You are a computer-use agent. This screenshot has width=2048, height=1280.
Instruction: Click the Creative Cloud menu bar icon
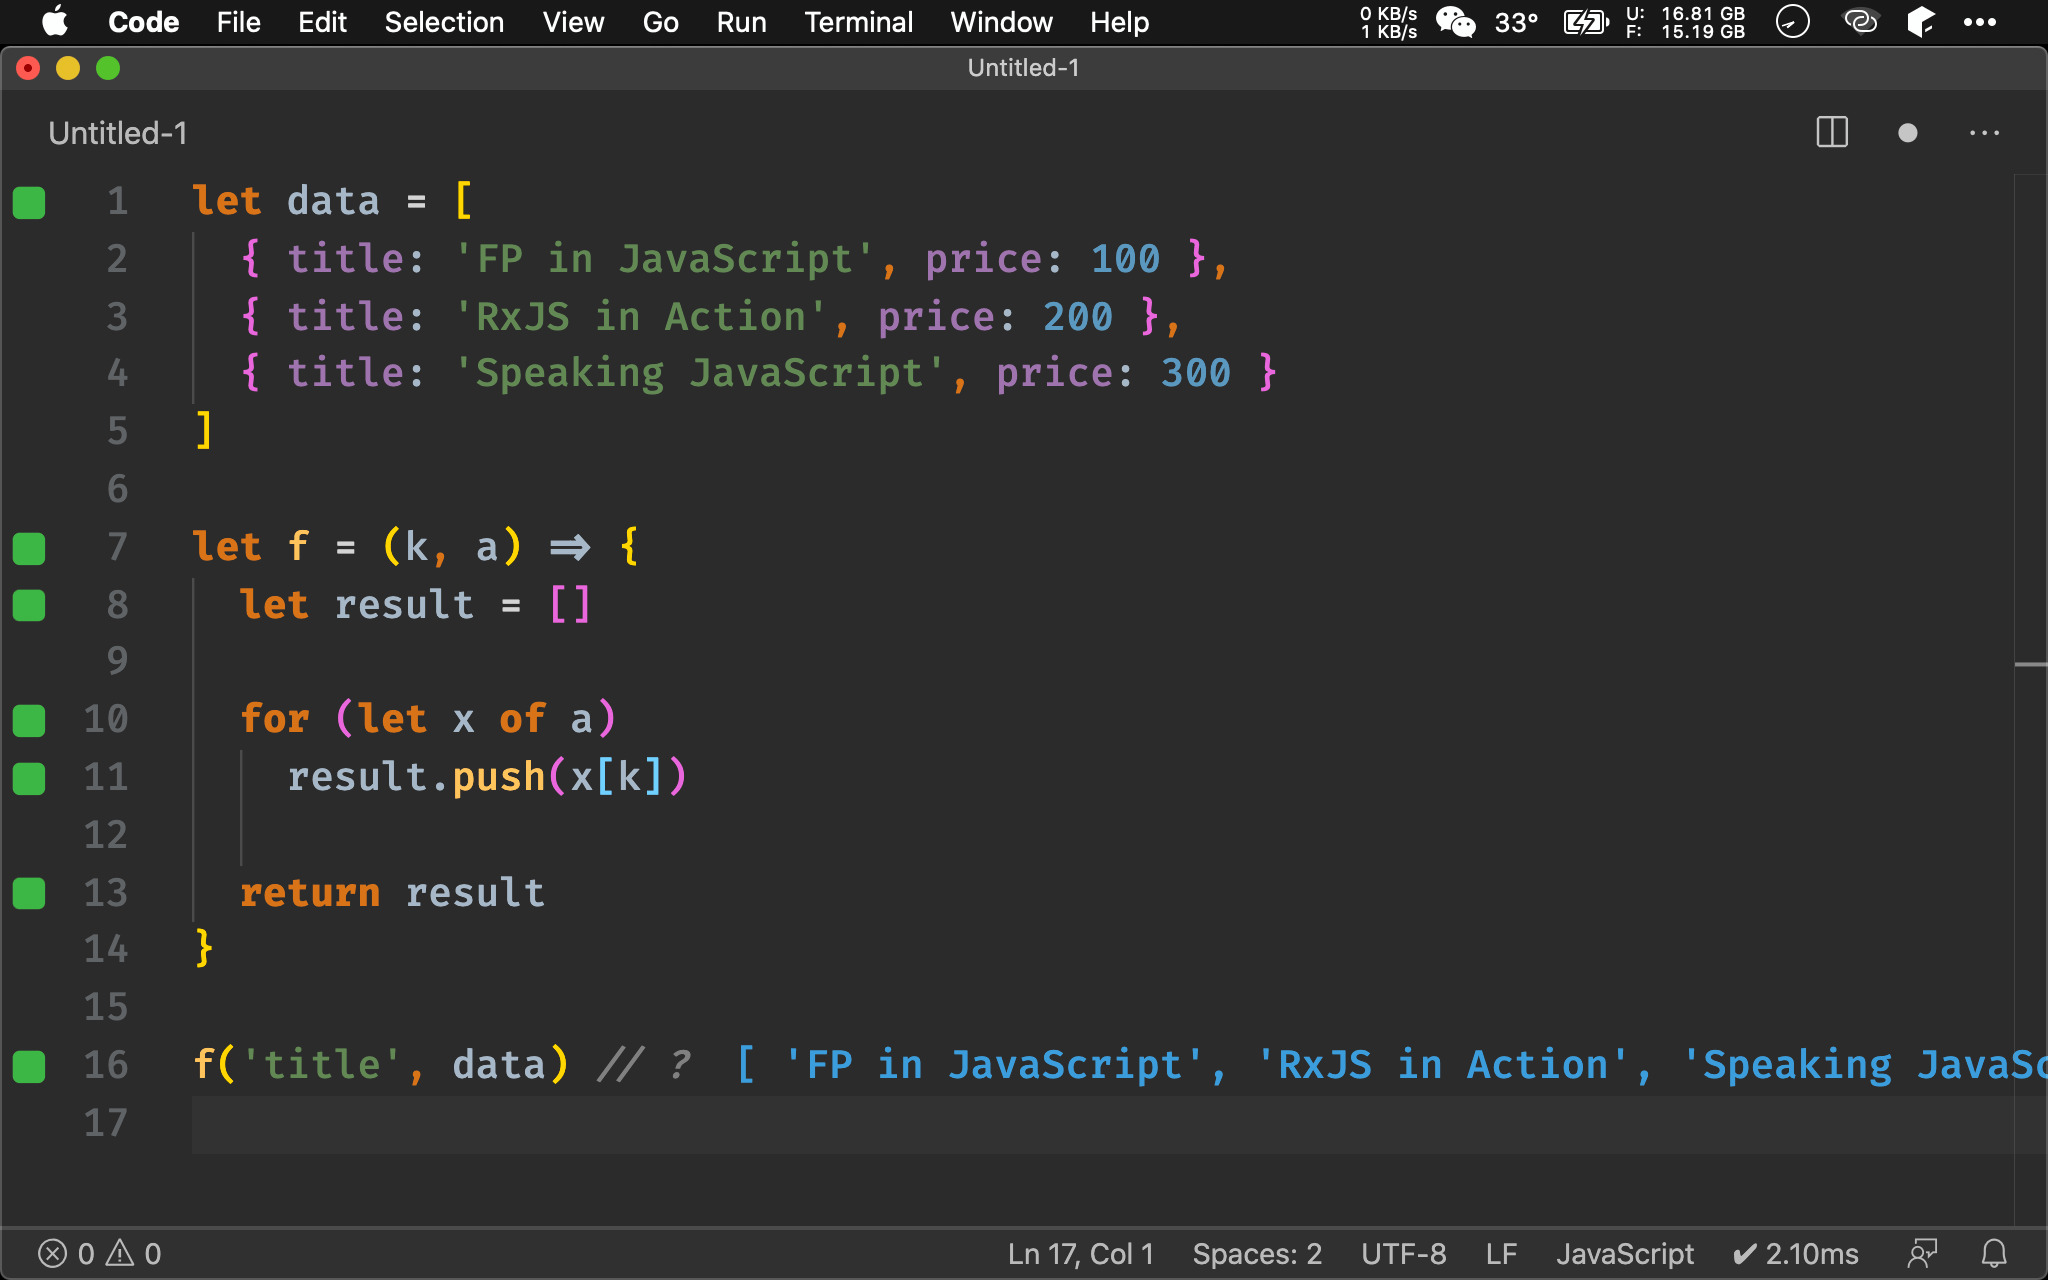tap(1860, 22)
